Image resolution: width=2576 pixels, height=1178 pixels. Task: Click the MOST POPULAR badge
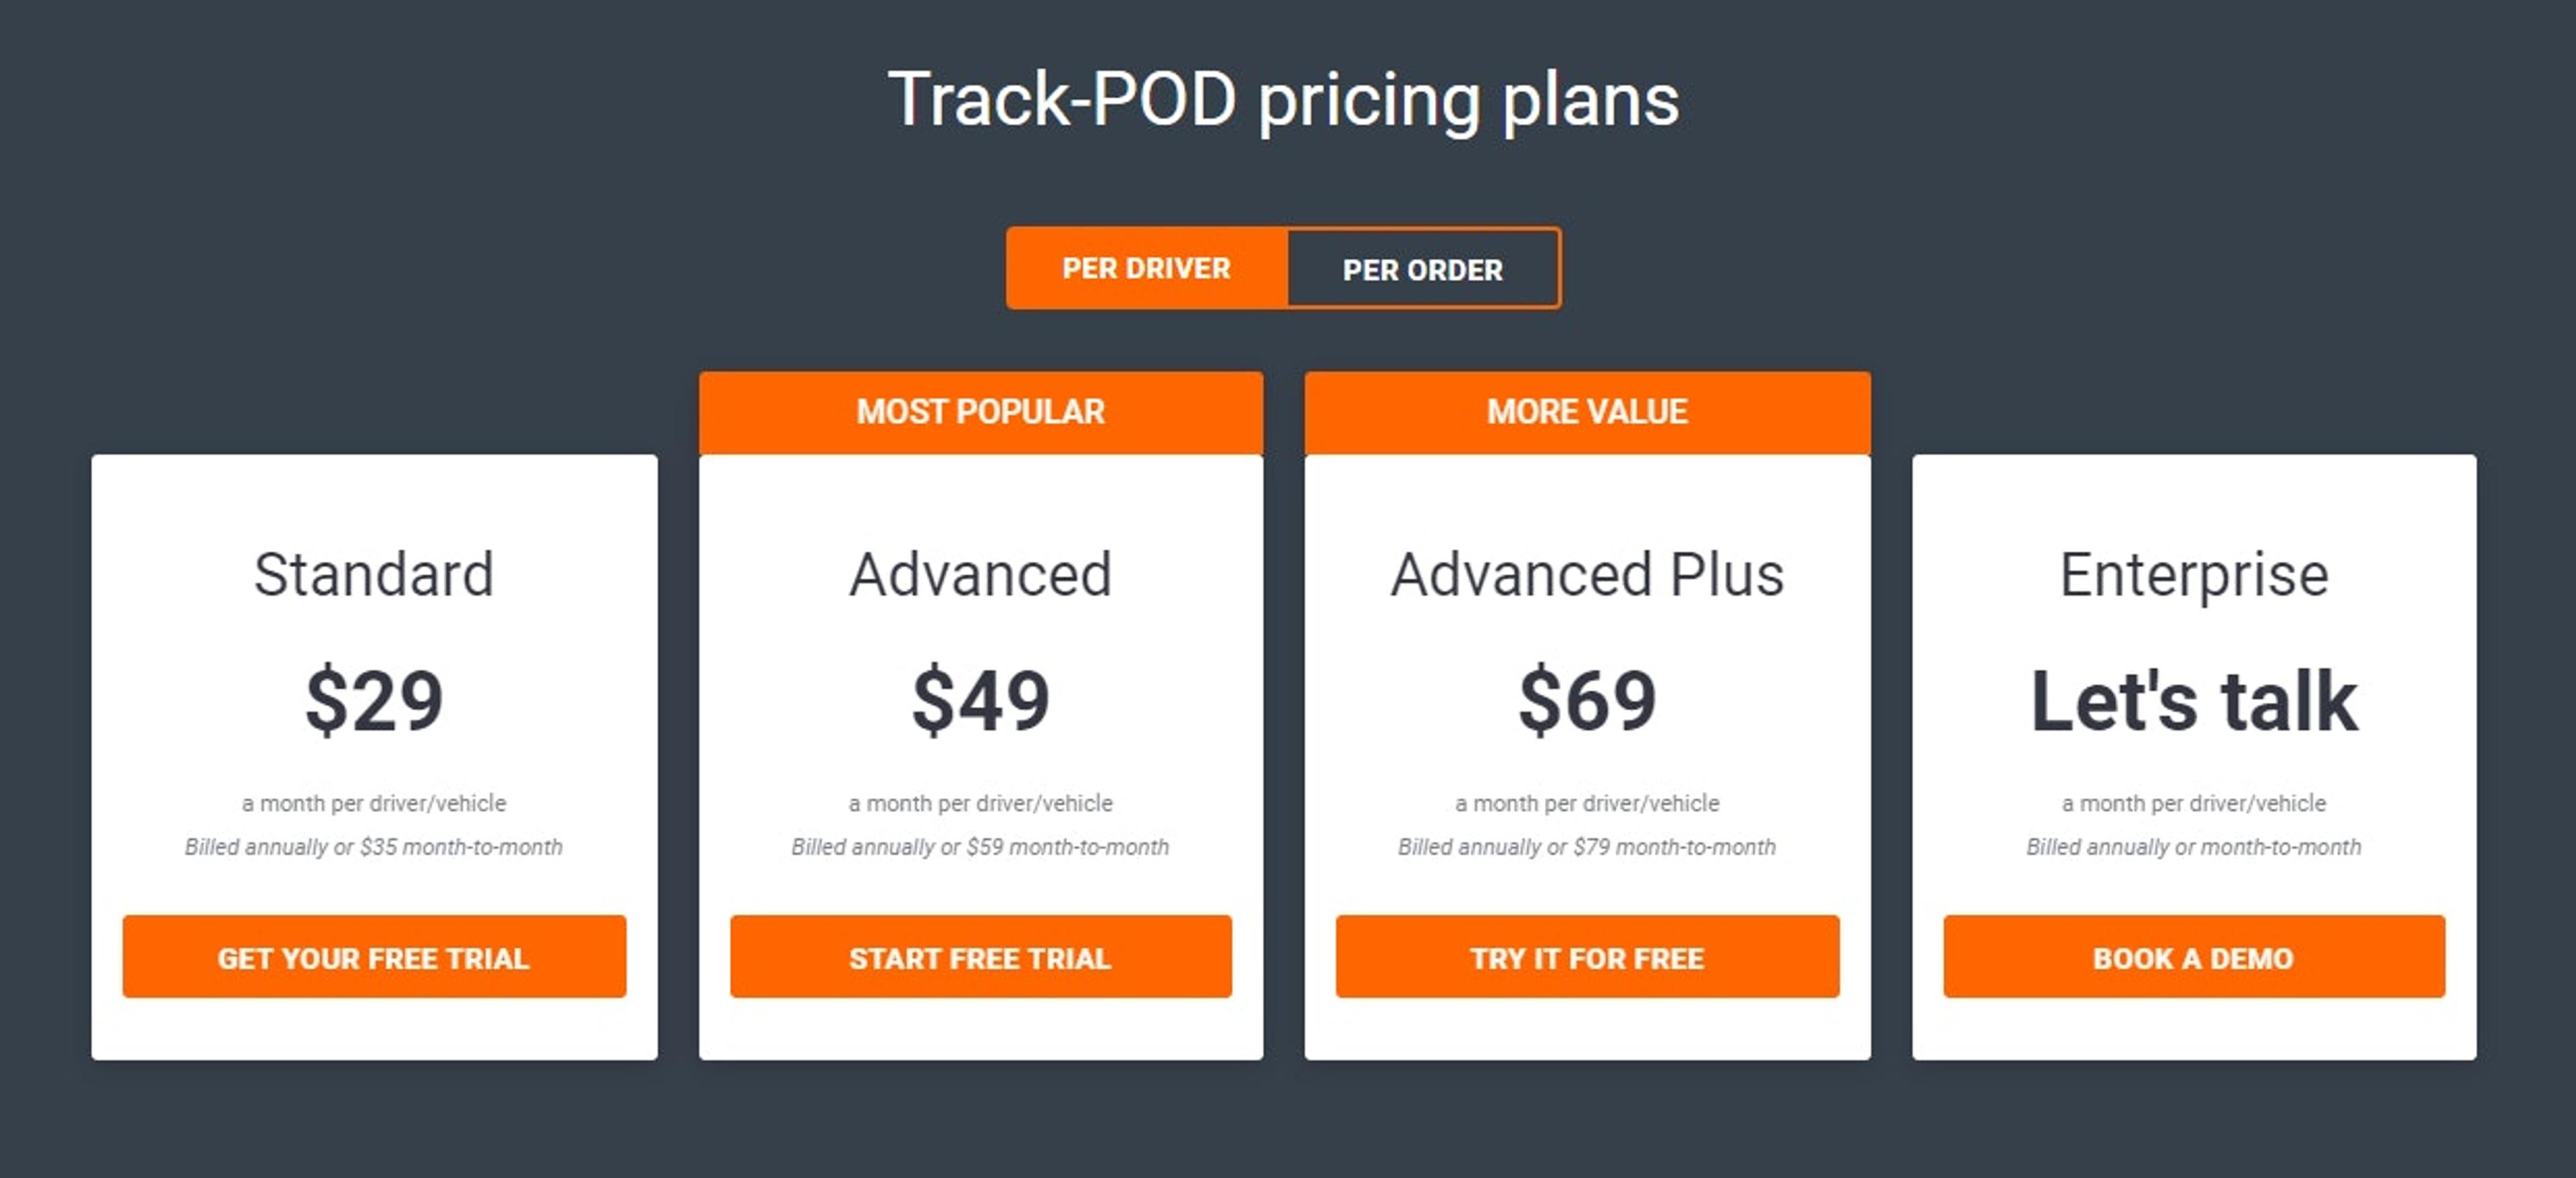[x=980, y=411]
